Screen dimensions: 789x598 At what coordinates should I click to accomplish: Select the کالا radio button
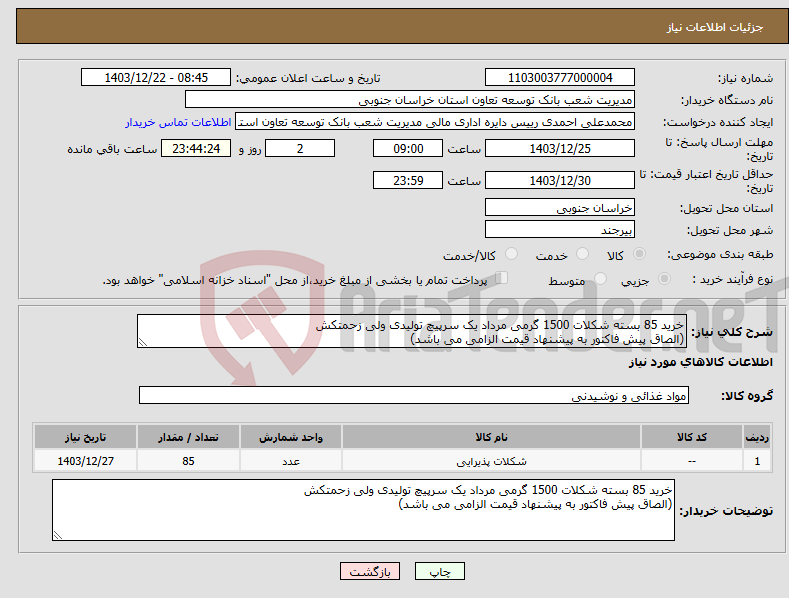[x=640, y=254]
